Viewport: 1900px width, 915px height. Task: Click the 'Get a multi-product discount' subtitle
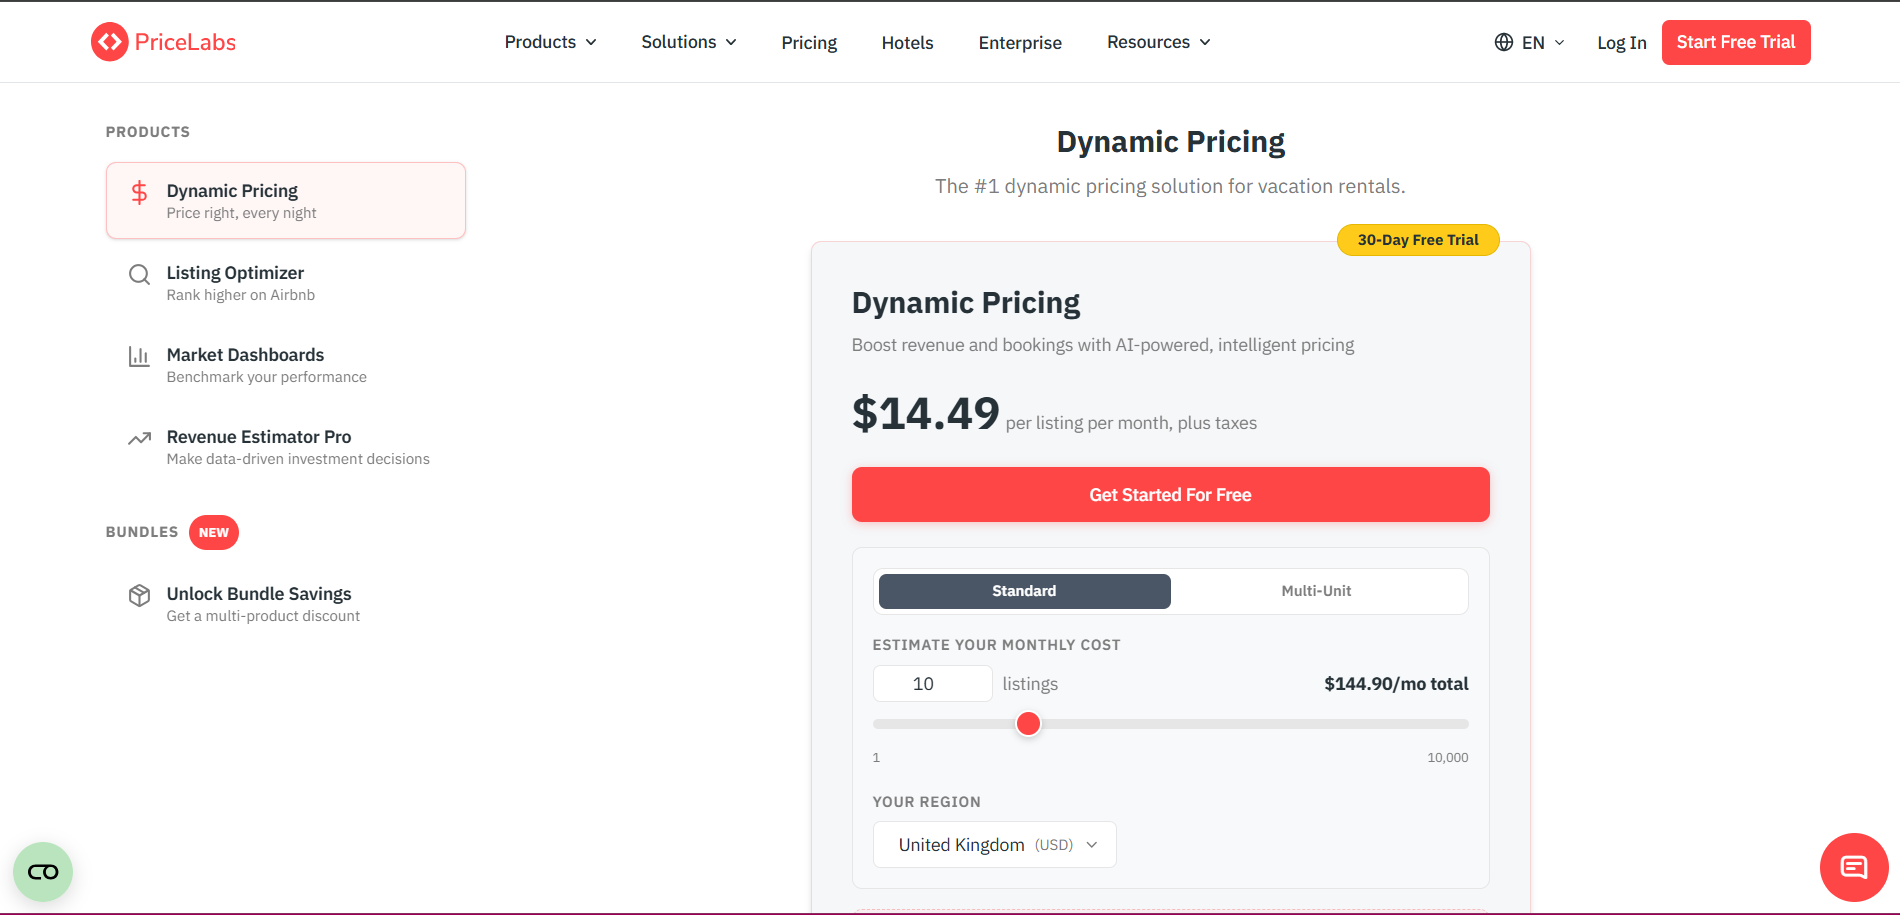[263, 616]
